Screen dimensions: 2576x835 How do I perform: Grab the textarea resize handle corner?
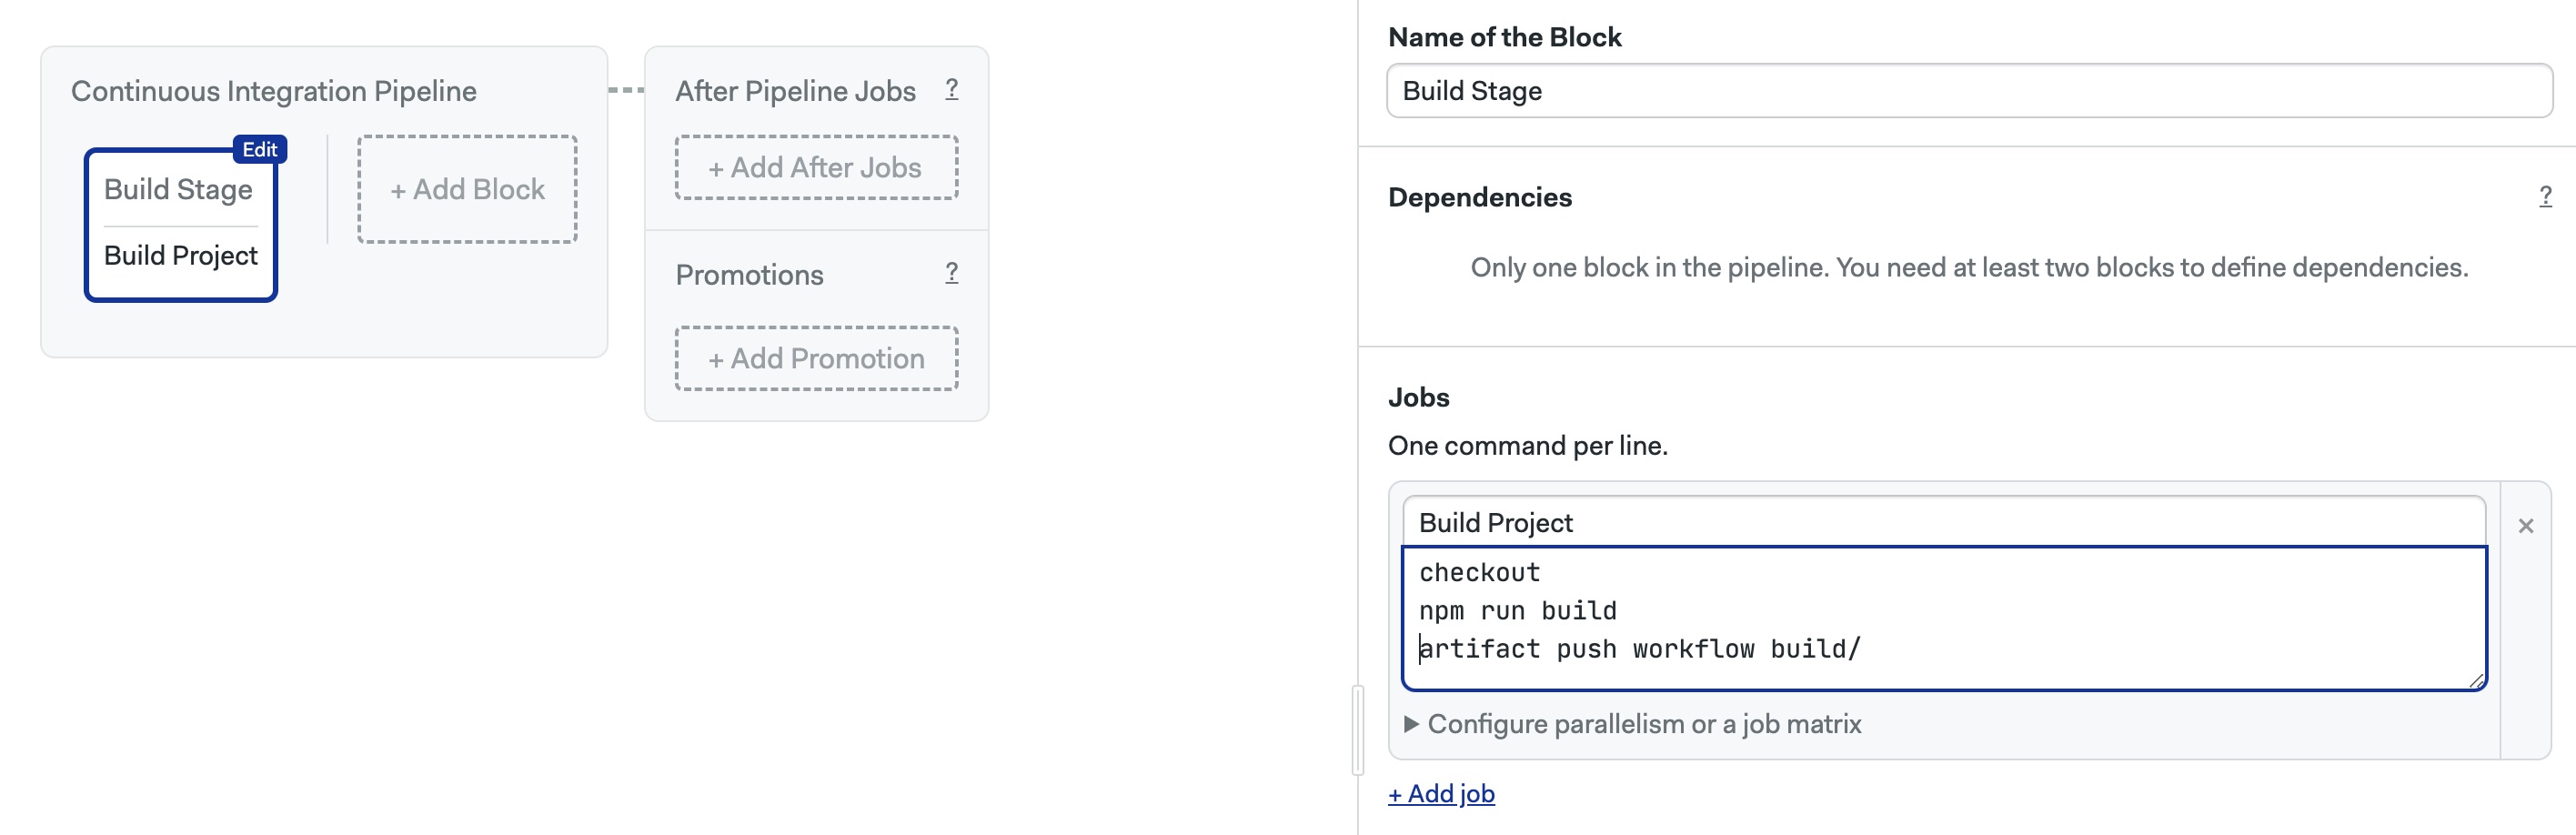2476,680
